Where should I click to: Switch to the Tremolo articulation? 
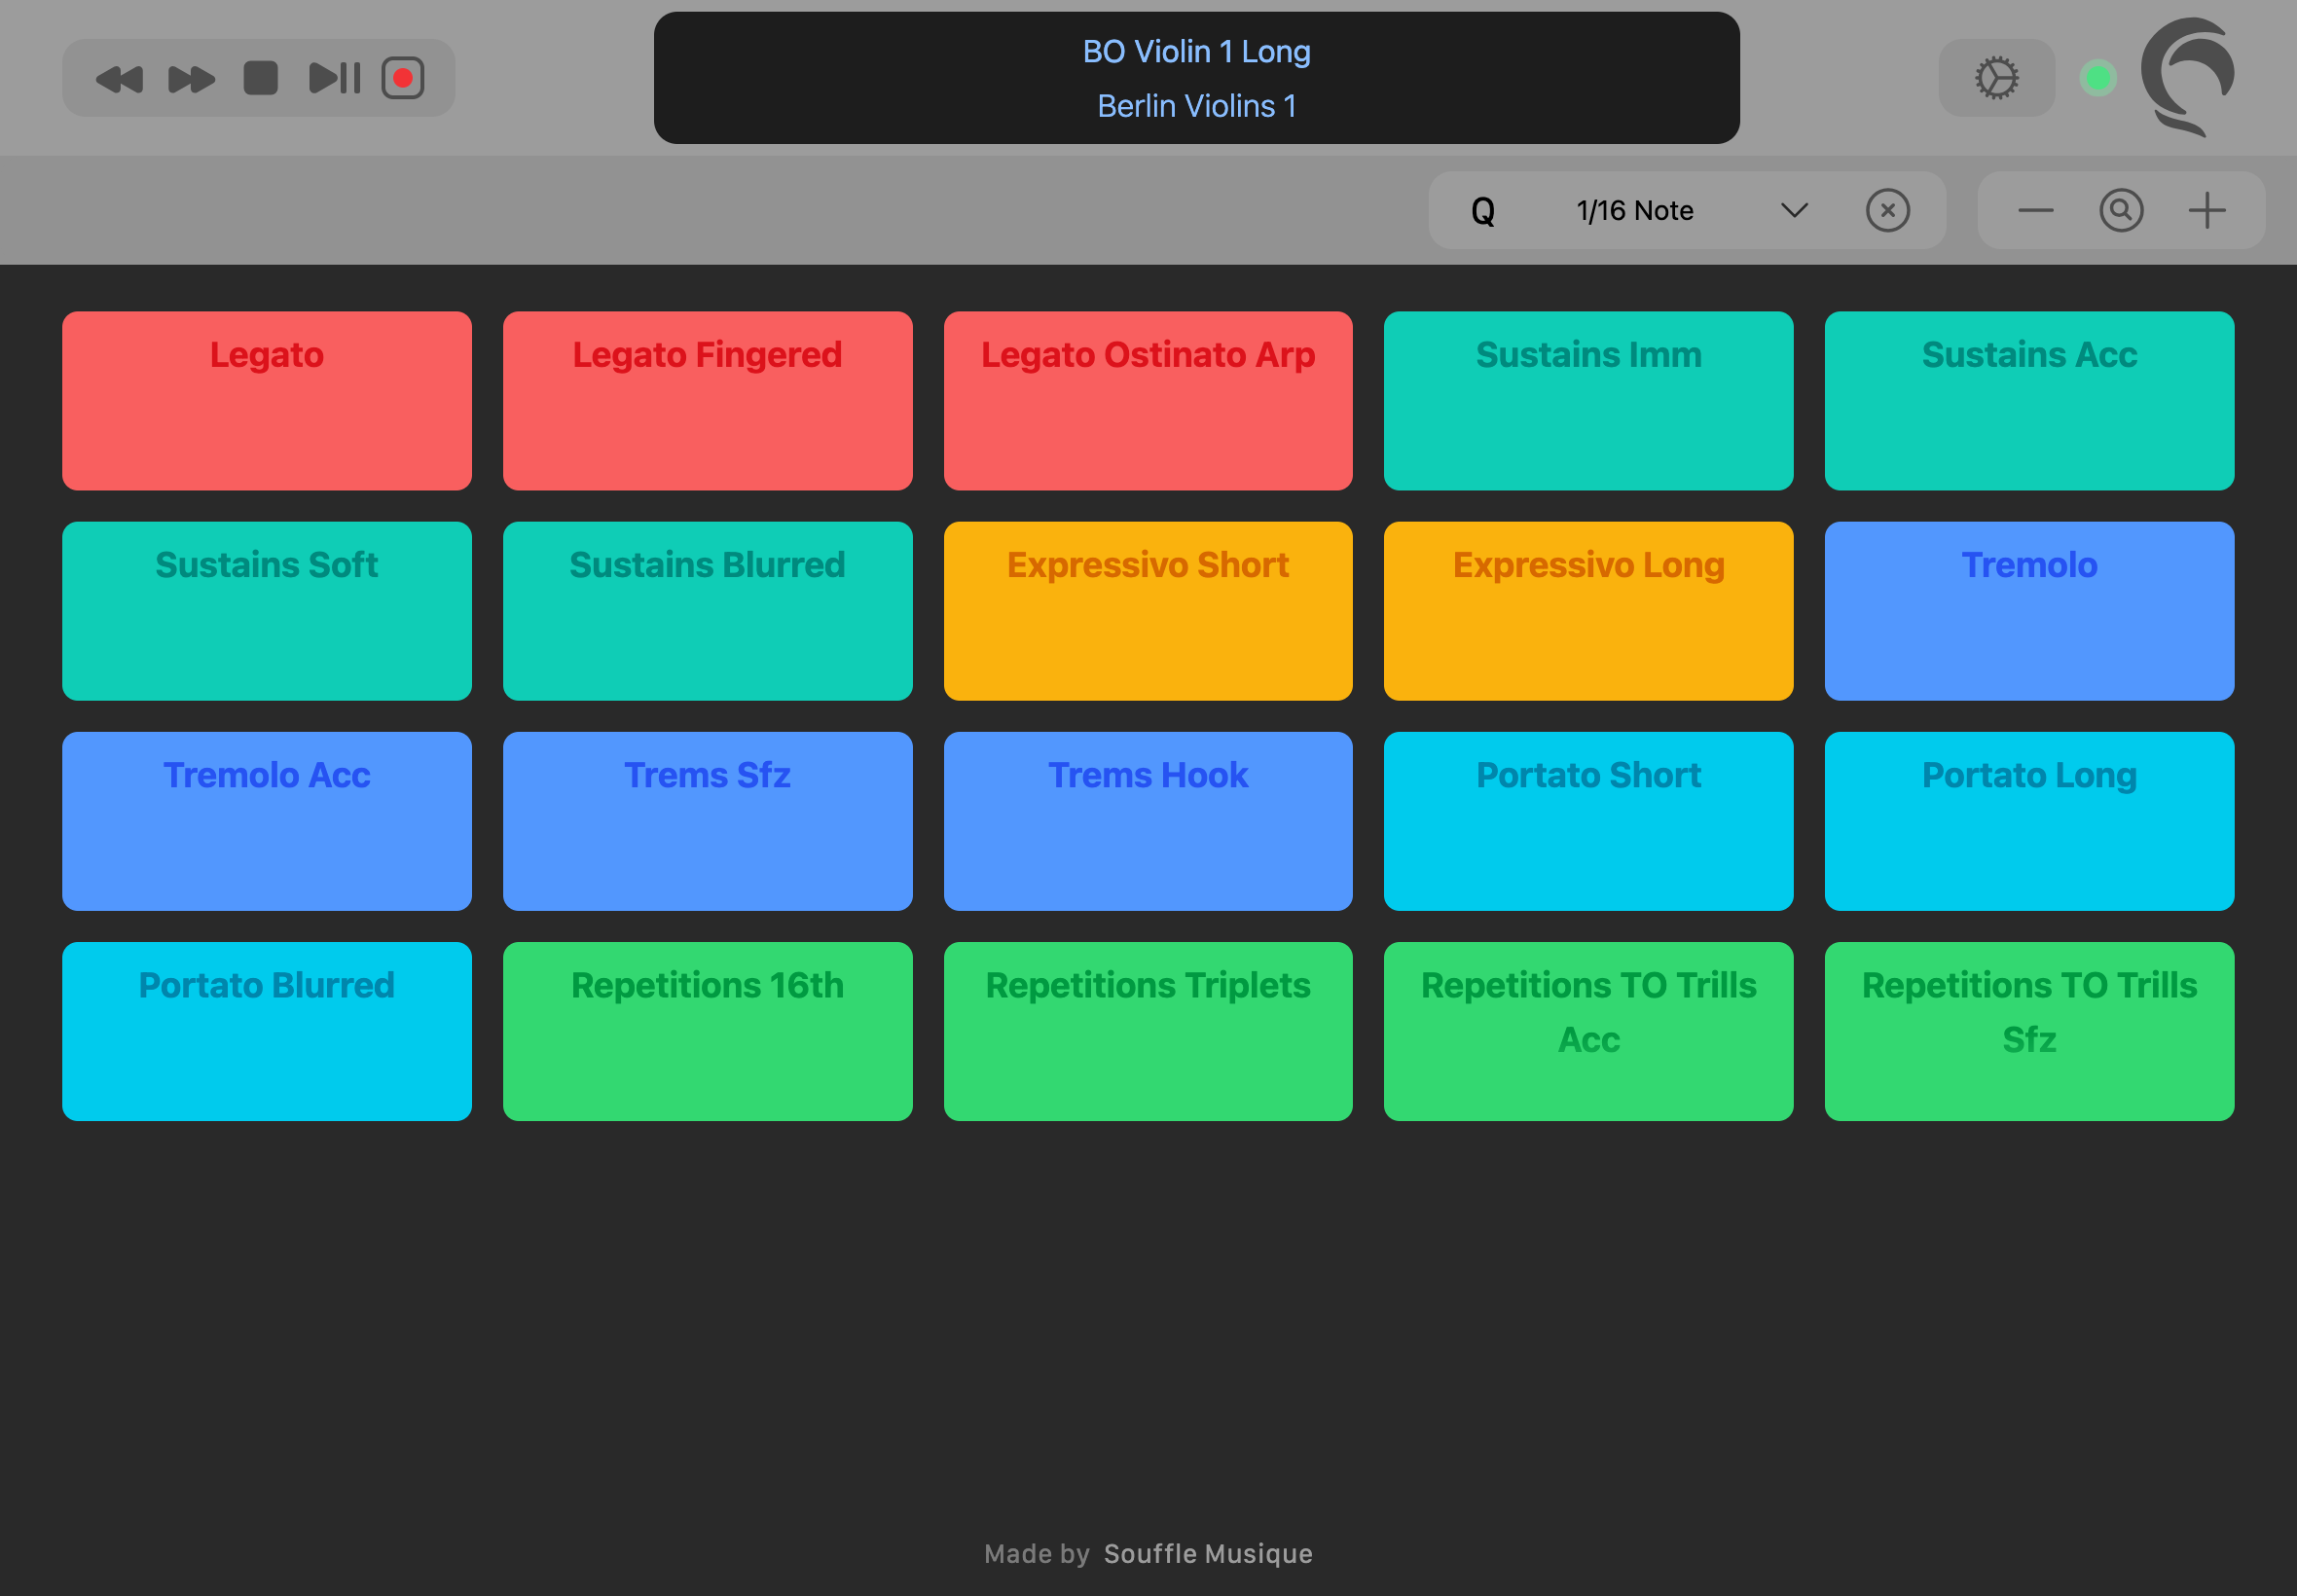tap(2029, 611)
